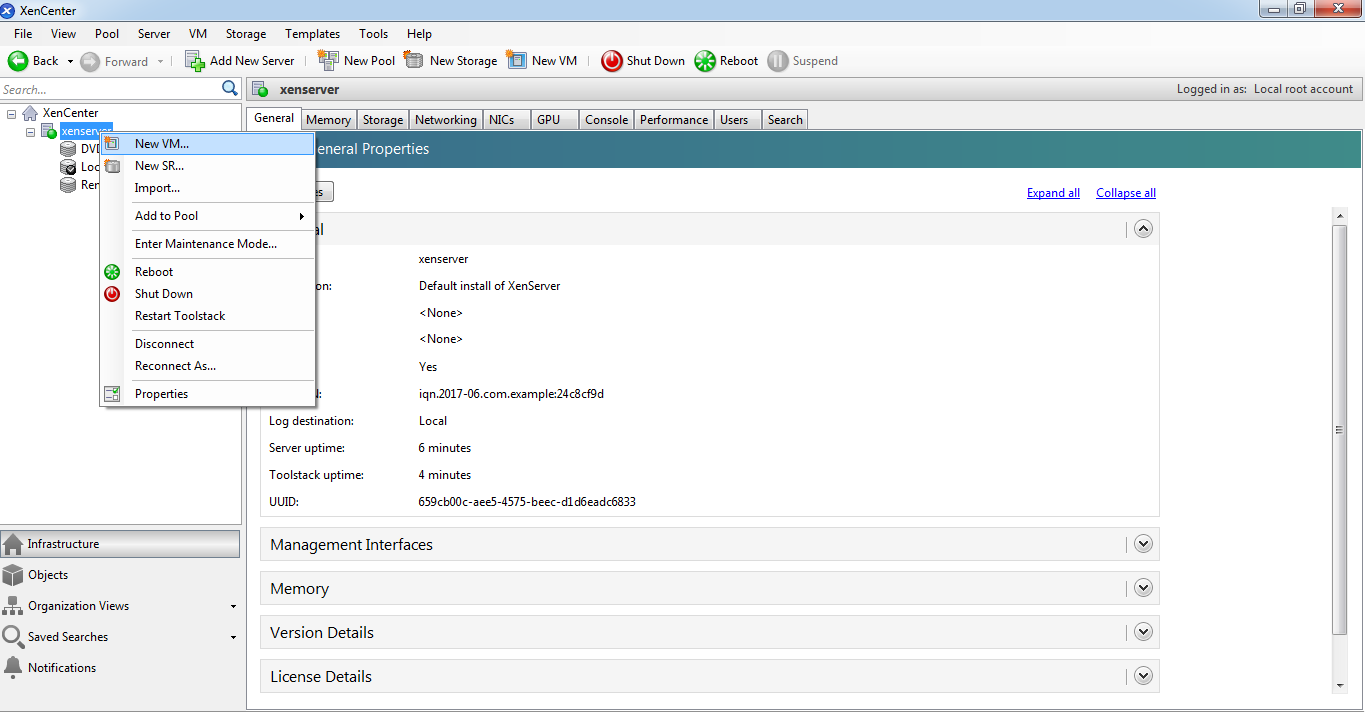Open the Tools menu
The height and width of the screenshot is (712, 1365).
[x=374, y=34]
